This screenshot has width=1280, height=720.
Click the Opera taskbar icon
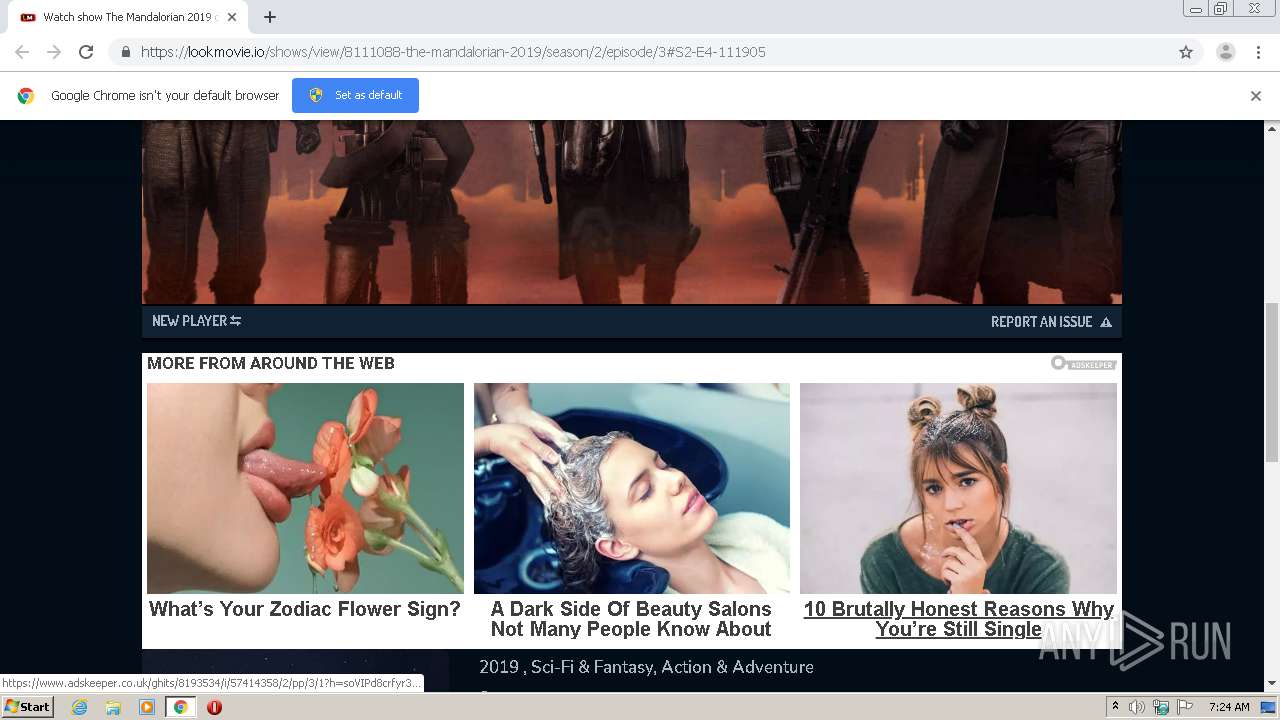[x=214, y=707]
